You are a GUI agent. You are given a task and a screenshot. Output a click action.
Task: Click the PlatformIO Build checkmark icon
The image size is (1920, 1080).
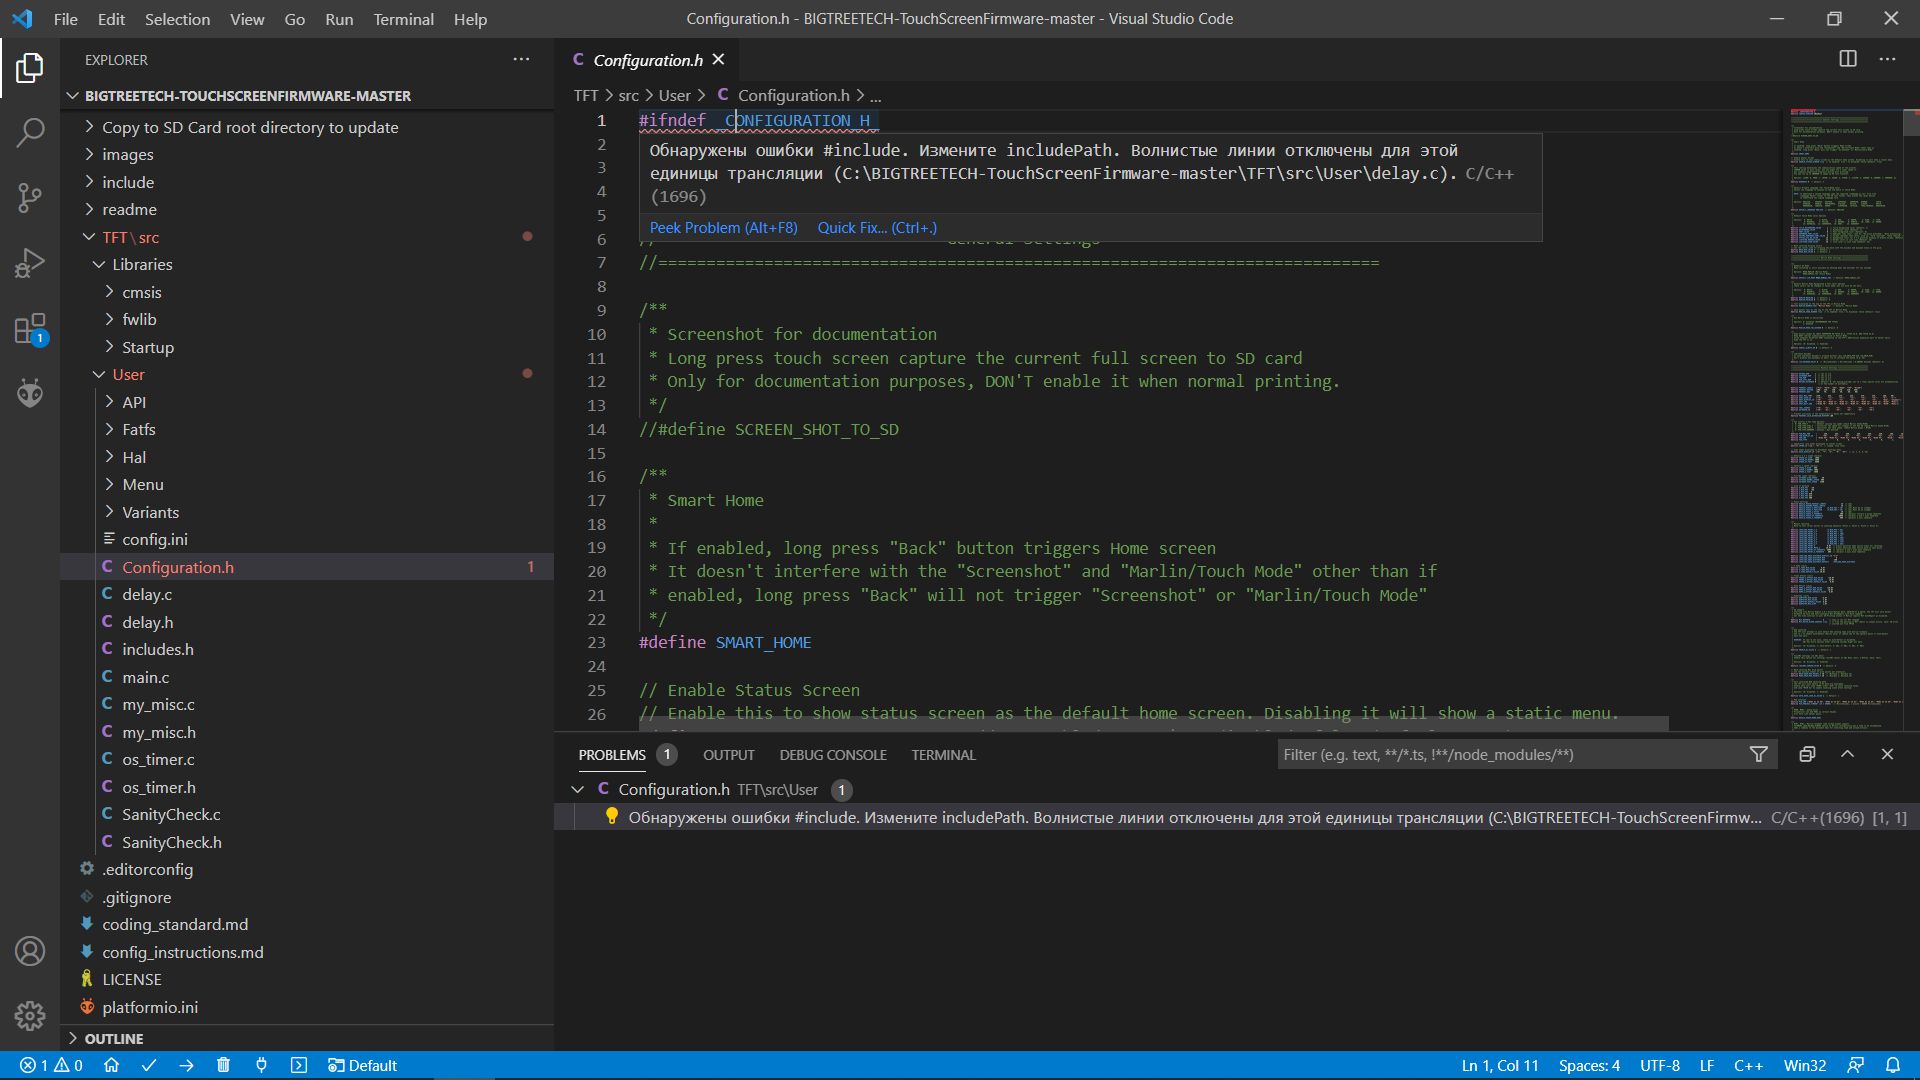coord(149,1066)
